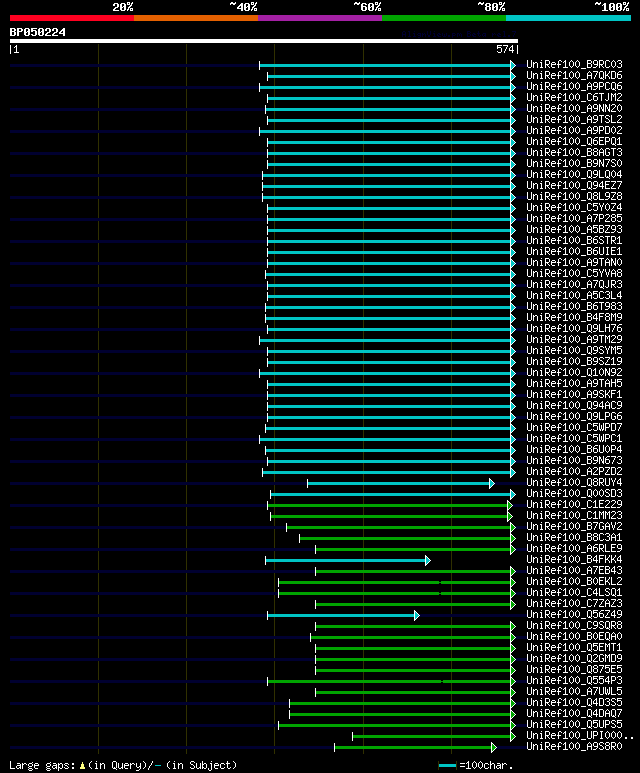Select the UniRef100_A5BZ93 label
Screen dimensions: 640x773
574,229
